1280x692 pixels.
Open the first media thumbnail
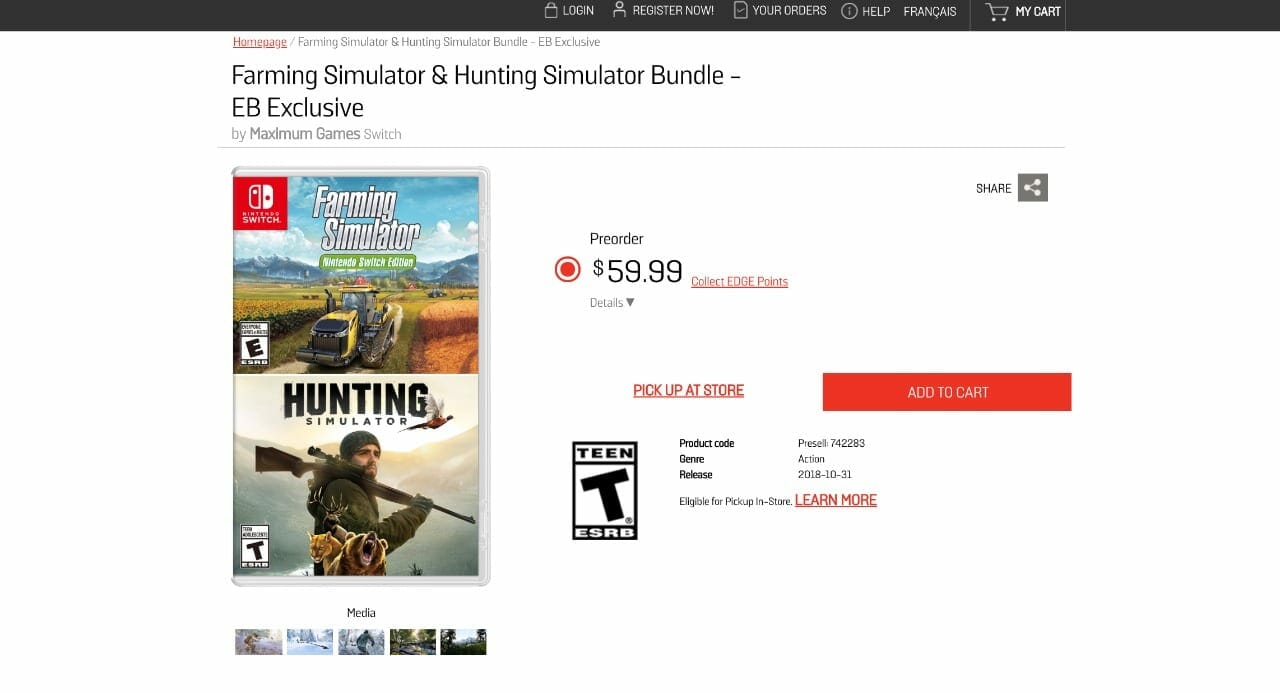258,642
